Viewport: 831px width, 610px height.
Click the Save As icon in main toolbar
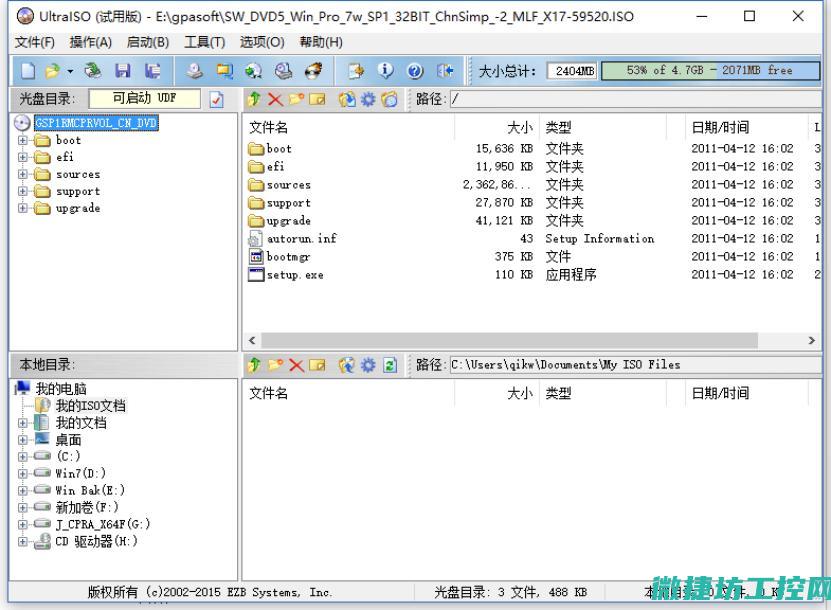(x=153, y=70)
